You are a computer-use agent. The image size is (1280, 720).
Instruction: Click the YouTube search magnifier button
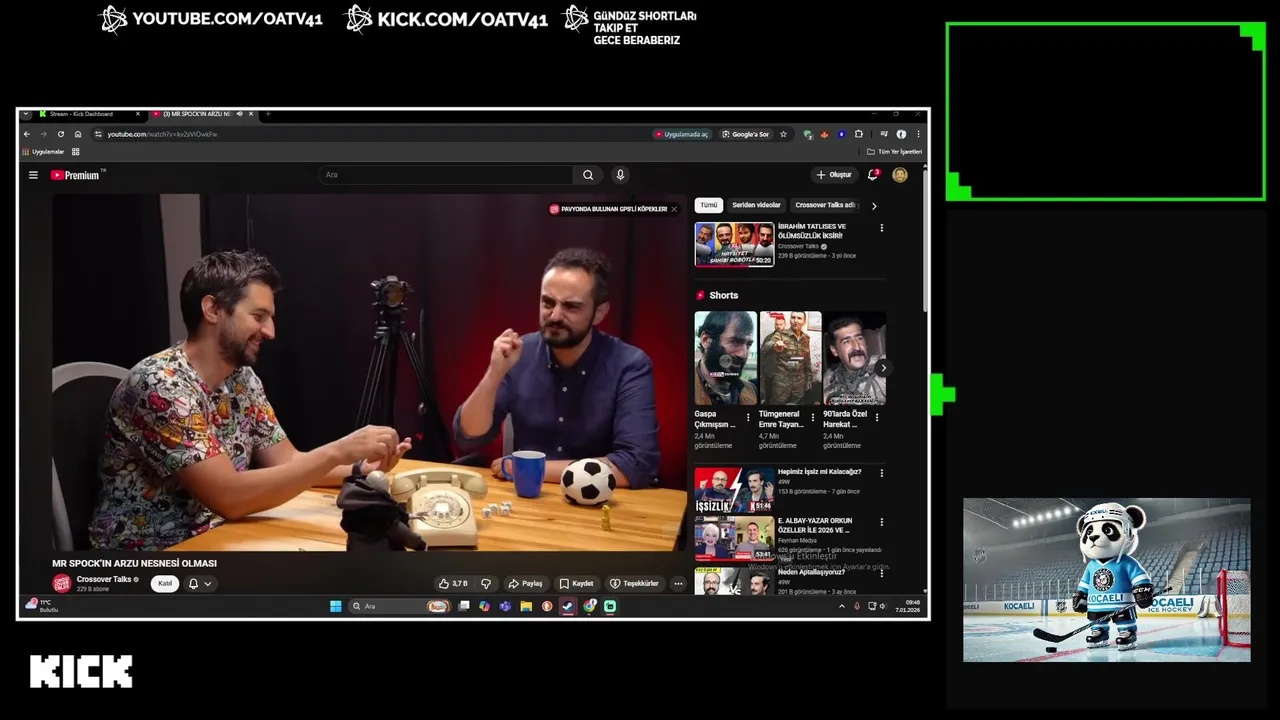click(588, 175)
